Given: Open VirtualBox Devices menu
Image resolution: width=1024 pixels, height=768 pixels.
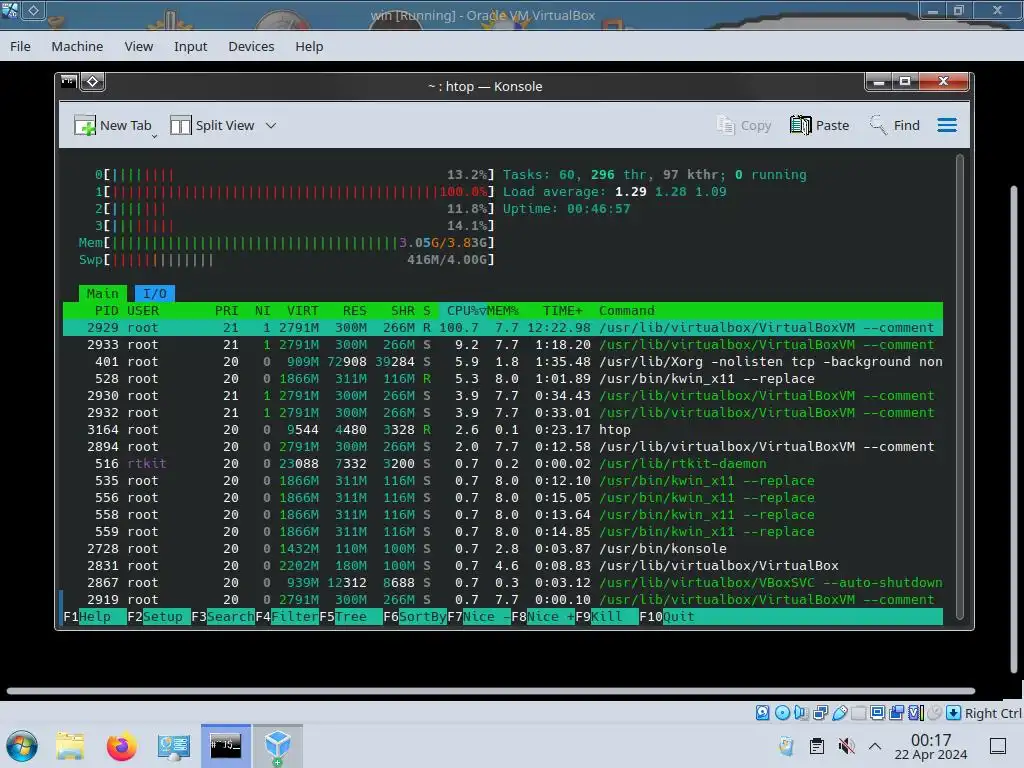Looking at the screenshot, I should click(251, 46).
